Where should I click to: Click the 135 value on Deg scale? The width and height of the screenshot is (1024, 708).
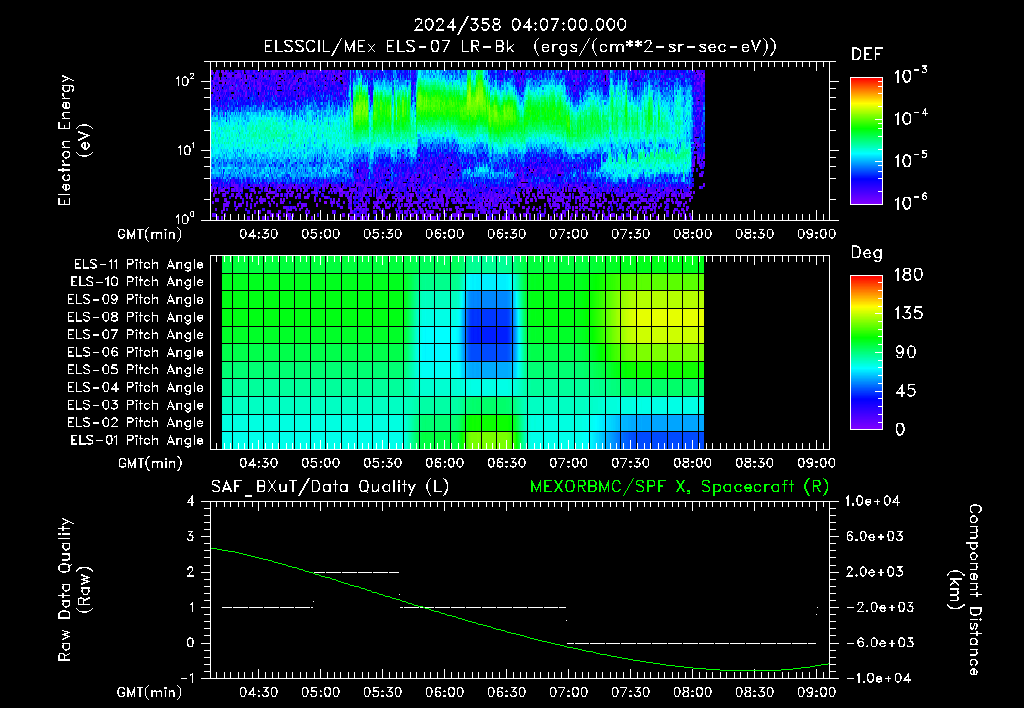[908, 314]
